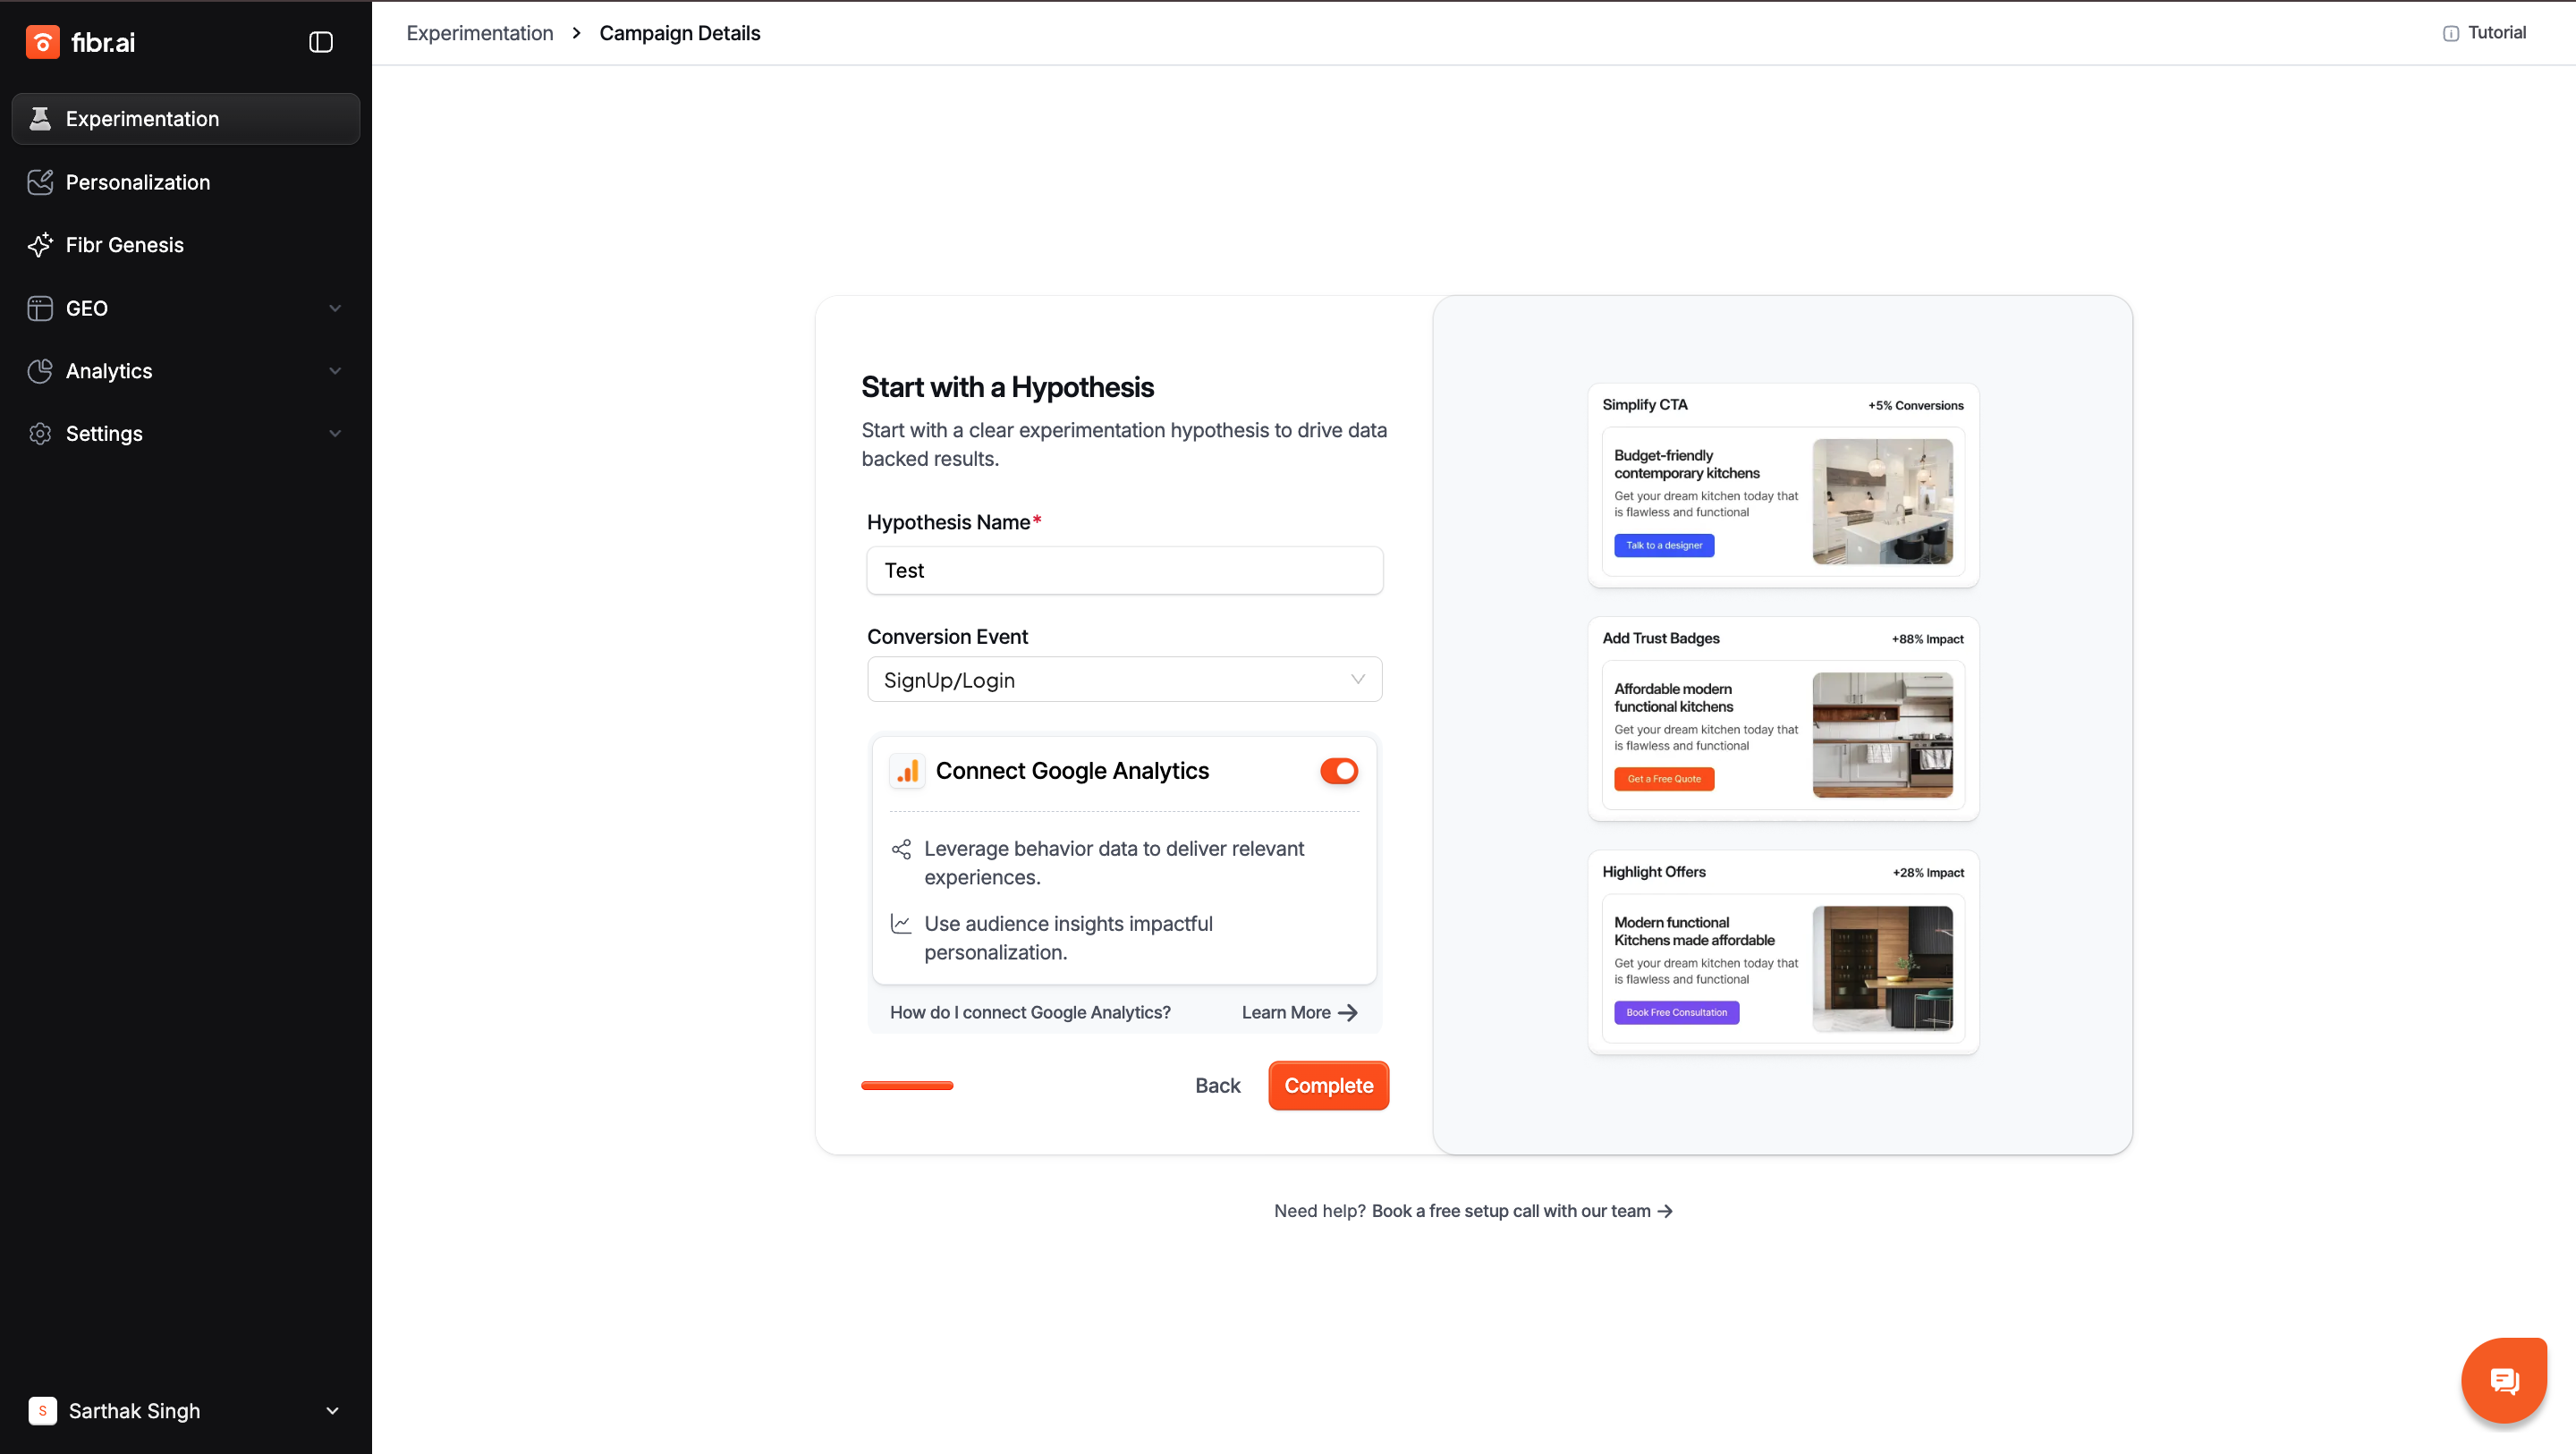Click the orange step progress bar
Viewport: 2576px width, 1454px height.
(907, 1086)
